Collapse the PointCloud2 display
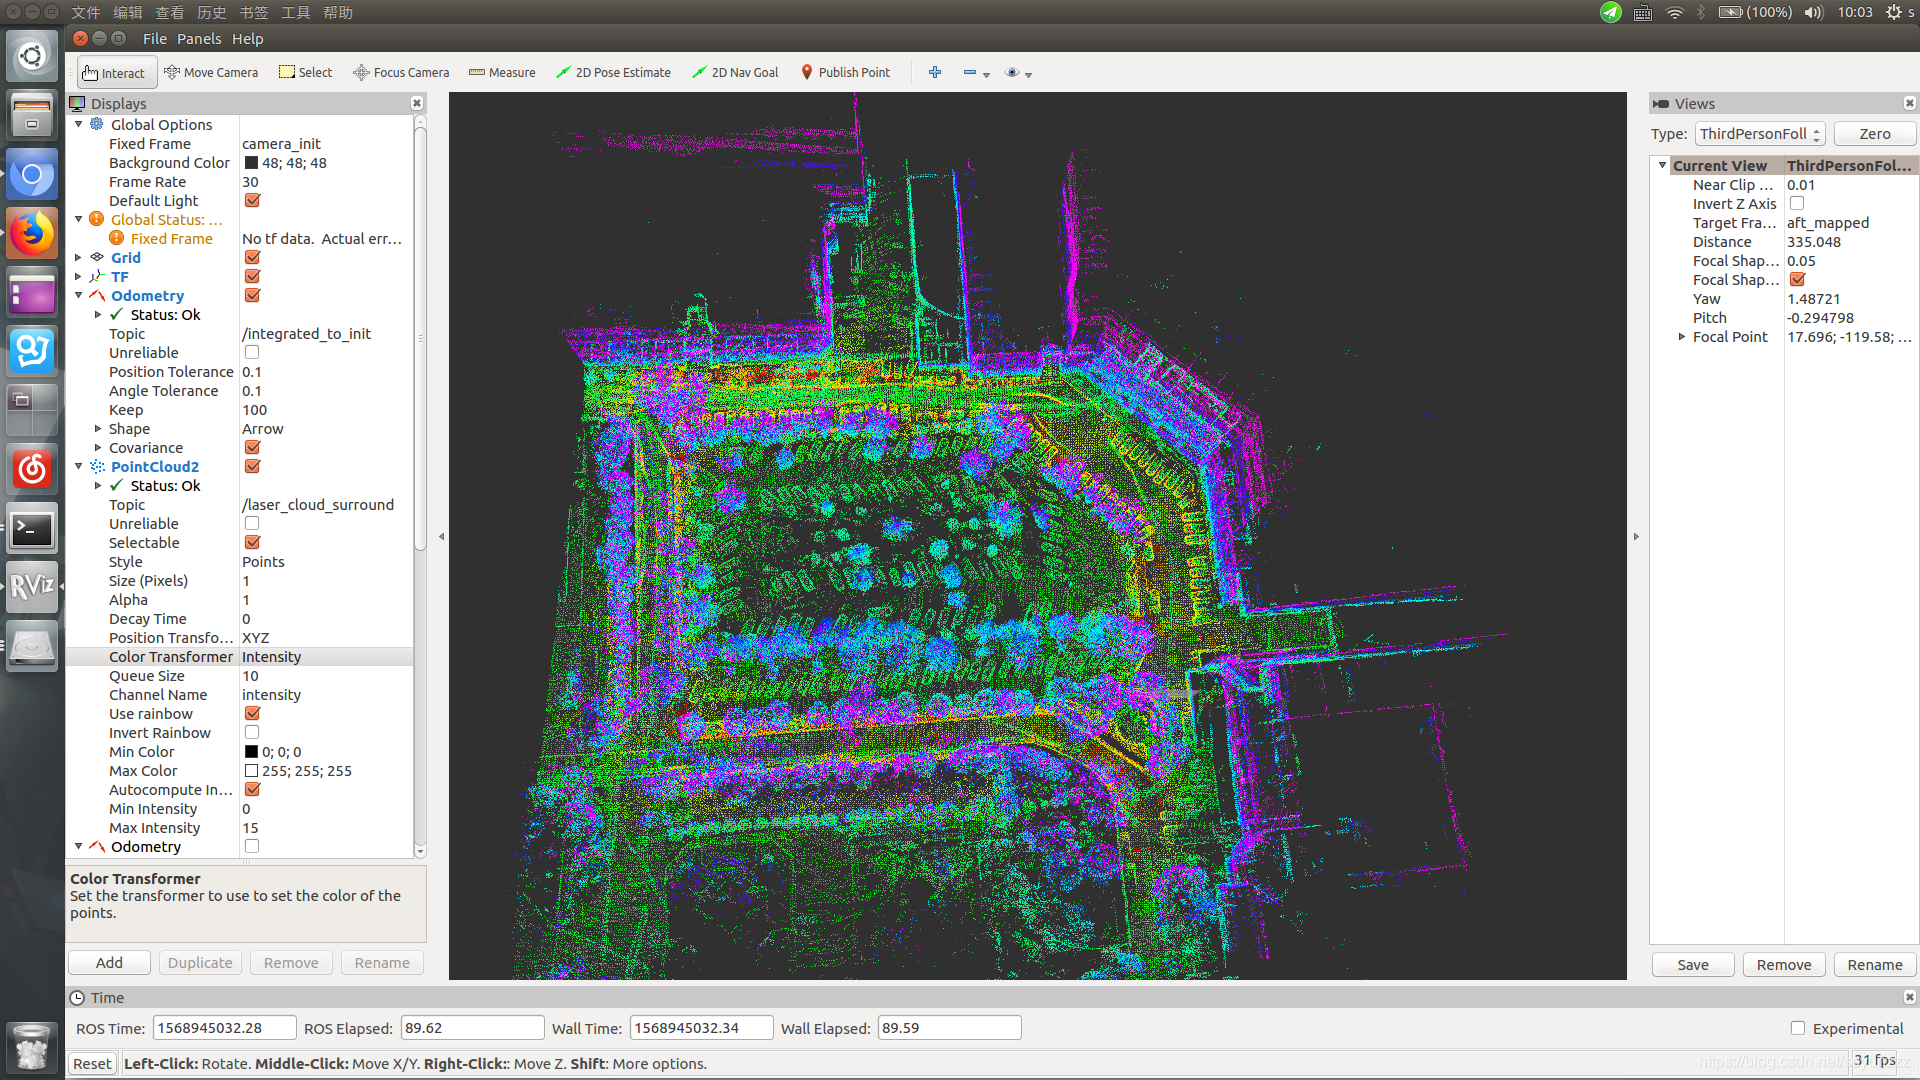 (79, 467)
